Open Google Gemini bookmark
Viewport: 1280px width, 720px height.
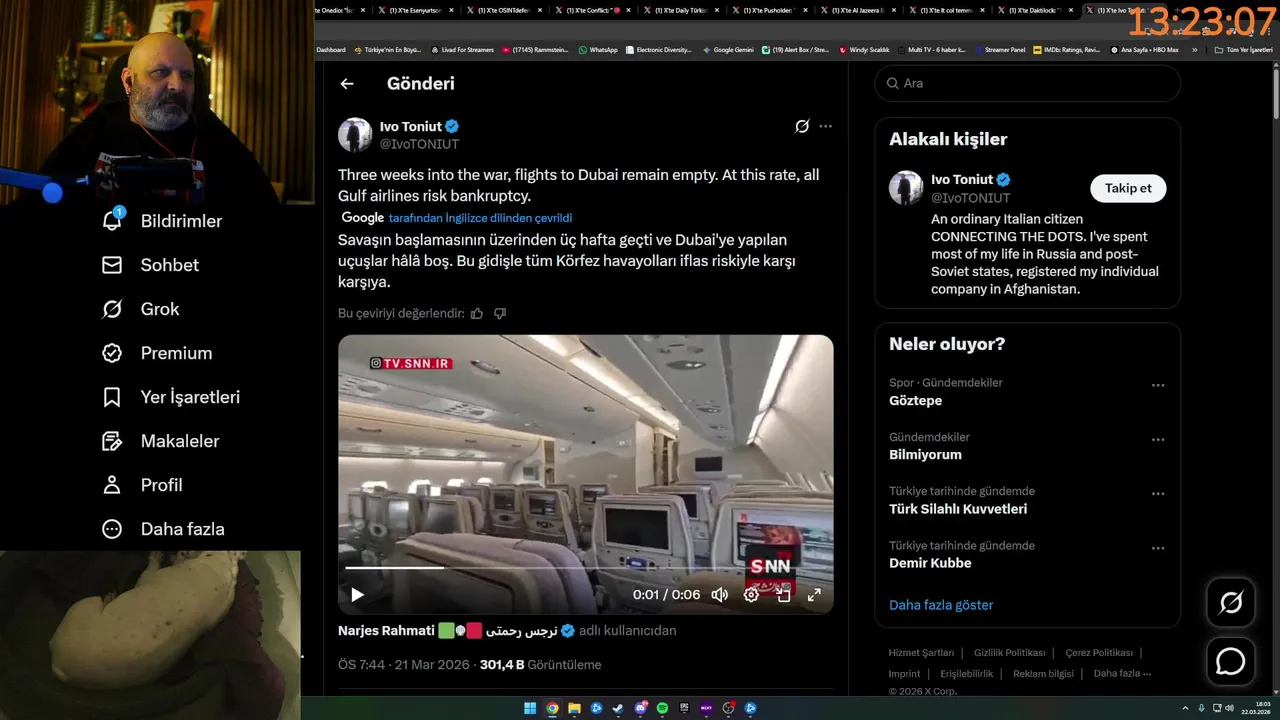[x=728, y=49]
